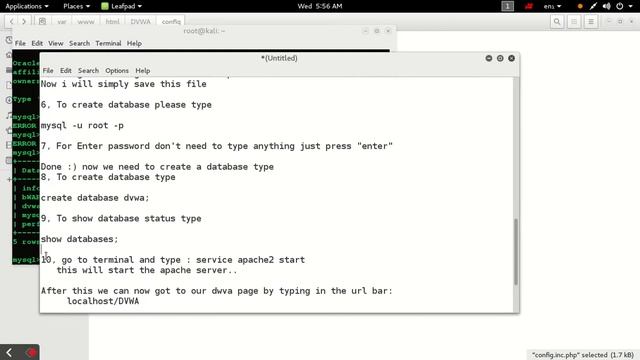Click line 'show databases;'
Viewport: 640px width, 360px height.
[79, 239]
